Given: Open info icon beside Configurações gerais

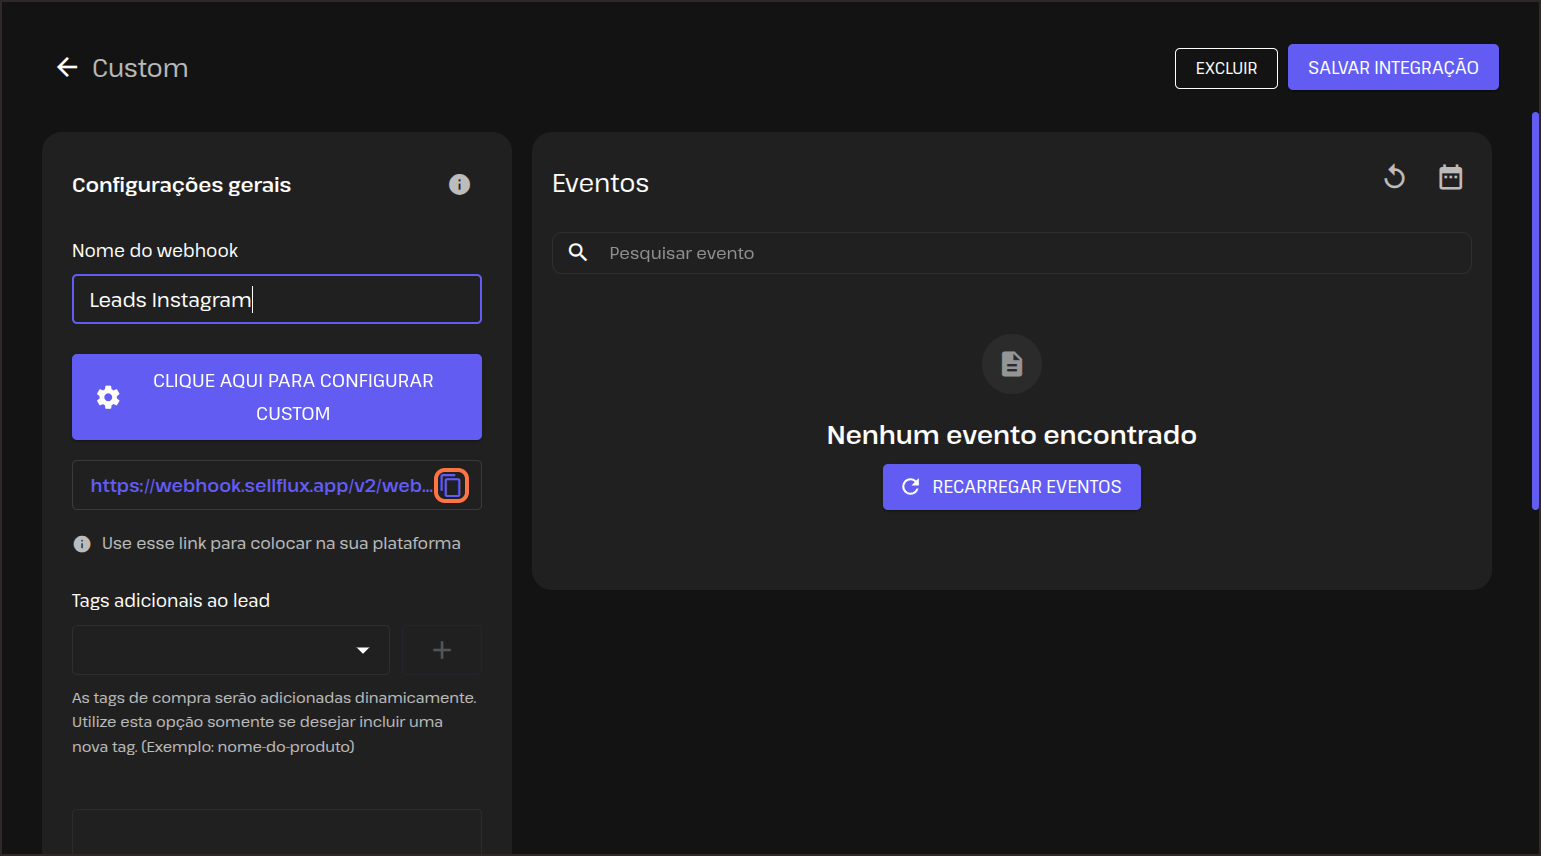Looking at the screenshot, I should (459, 185).
